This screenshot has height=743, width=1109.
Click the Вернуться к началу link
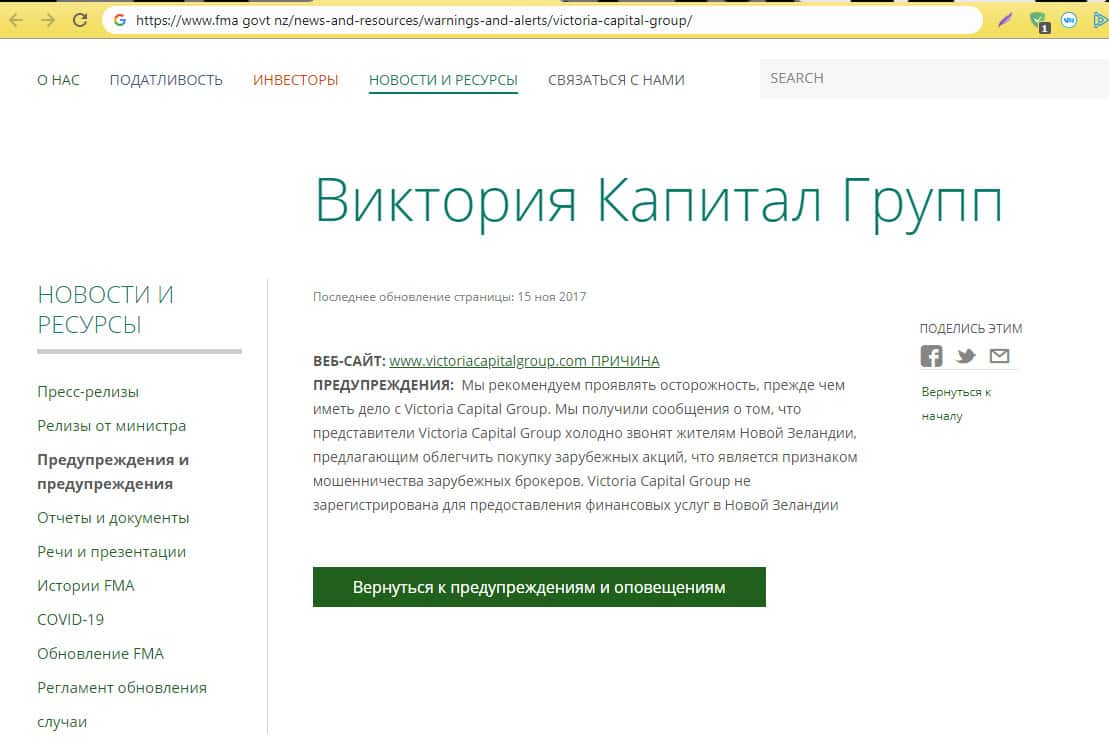tap(956, 404)
